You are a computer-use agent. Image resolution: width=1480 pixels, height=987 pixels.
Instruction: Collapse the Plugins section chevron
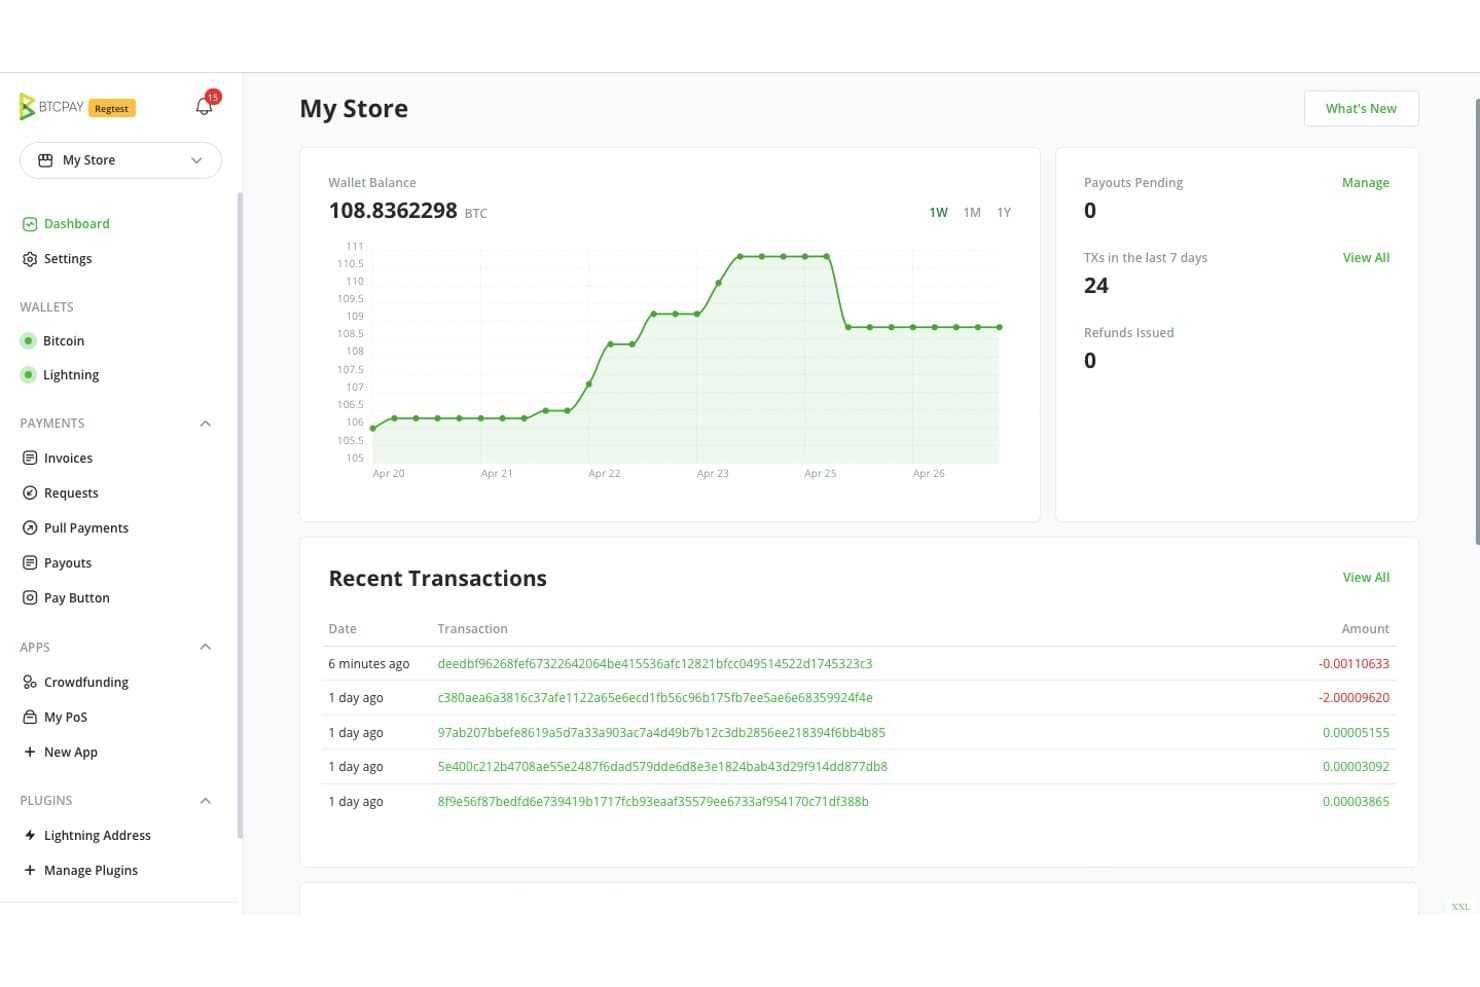click(205, 801)
